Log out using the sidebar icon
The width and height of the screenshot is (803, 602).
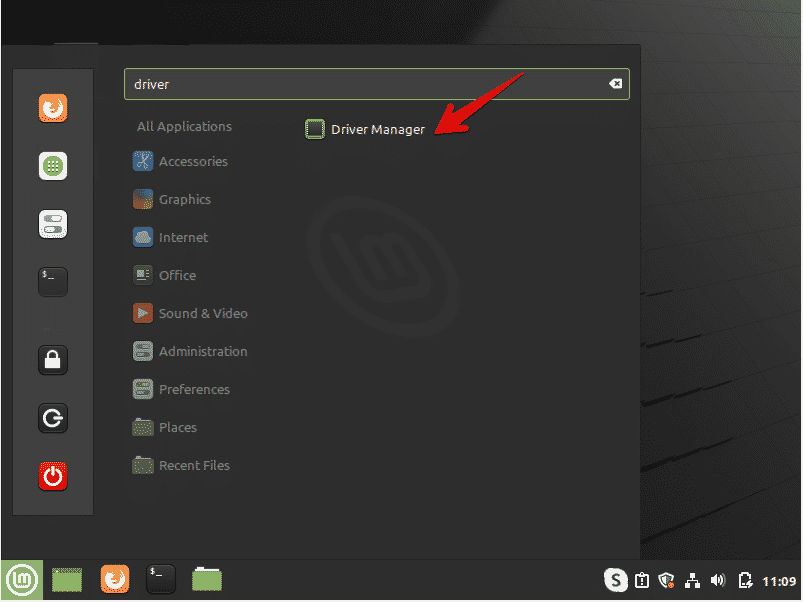[x=52, y=418]
